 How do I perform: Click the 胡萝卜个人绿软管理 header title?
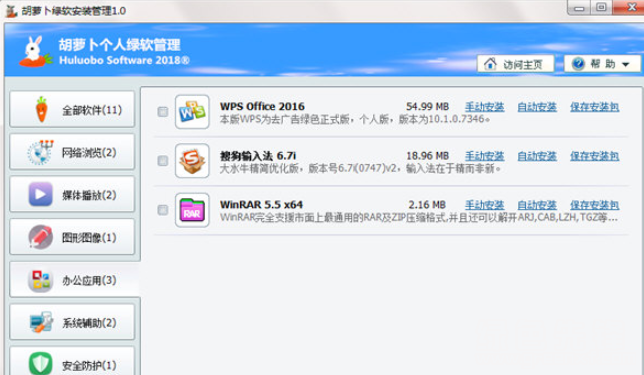pos(120,45)
